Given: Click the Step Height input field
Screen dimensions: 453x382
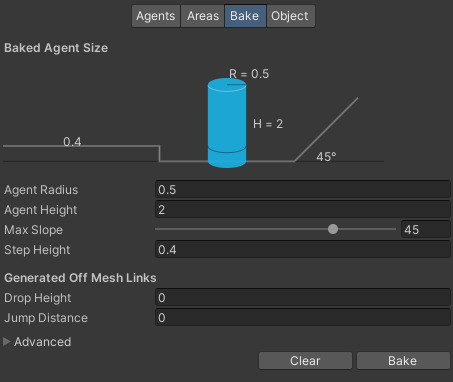Looking at the screenshot, I should click(x=303, y=250).
